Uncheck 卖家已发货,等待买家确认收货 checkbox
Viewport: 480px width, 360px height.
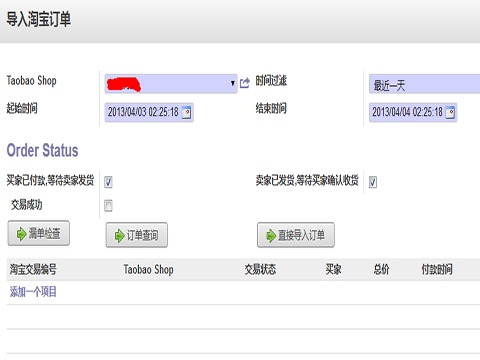pyautogui.click(x=373, y=182)
